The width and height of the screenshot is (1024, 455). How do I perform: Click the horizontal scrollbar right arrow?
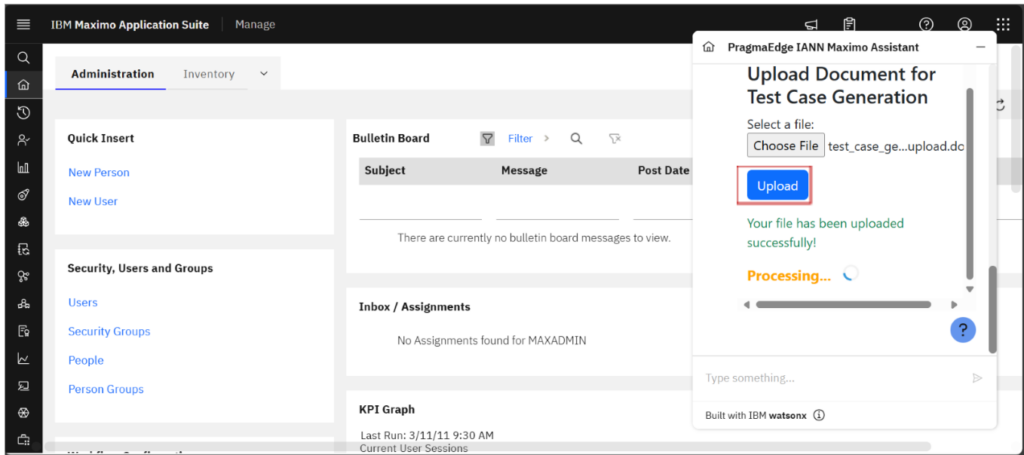pos(953,304)
